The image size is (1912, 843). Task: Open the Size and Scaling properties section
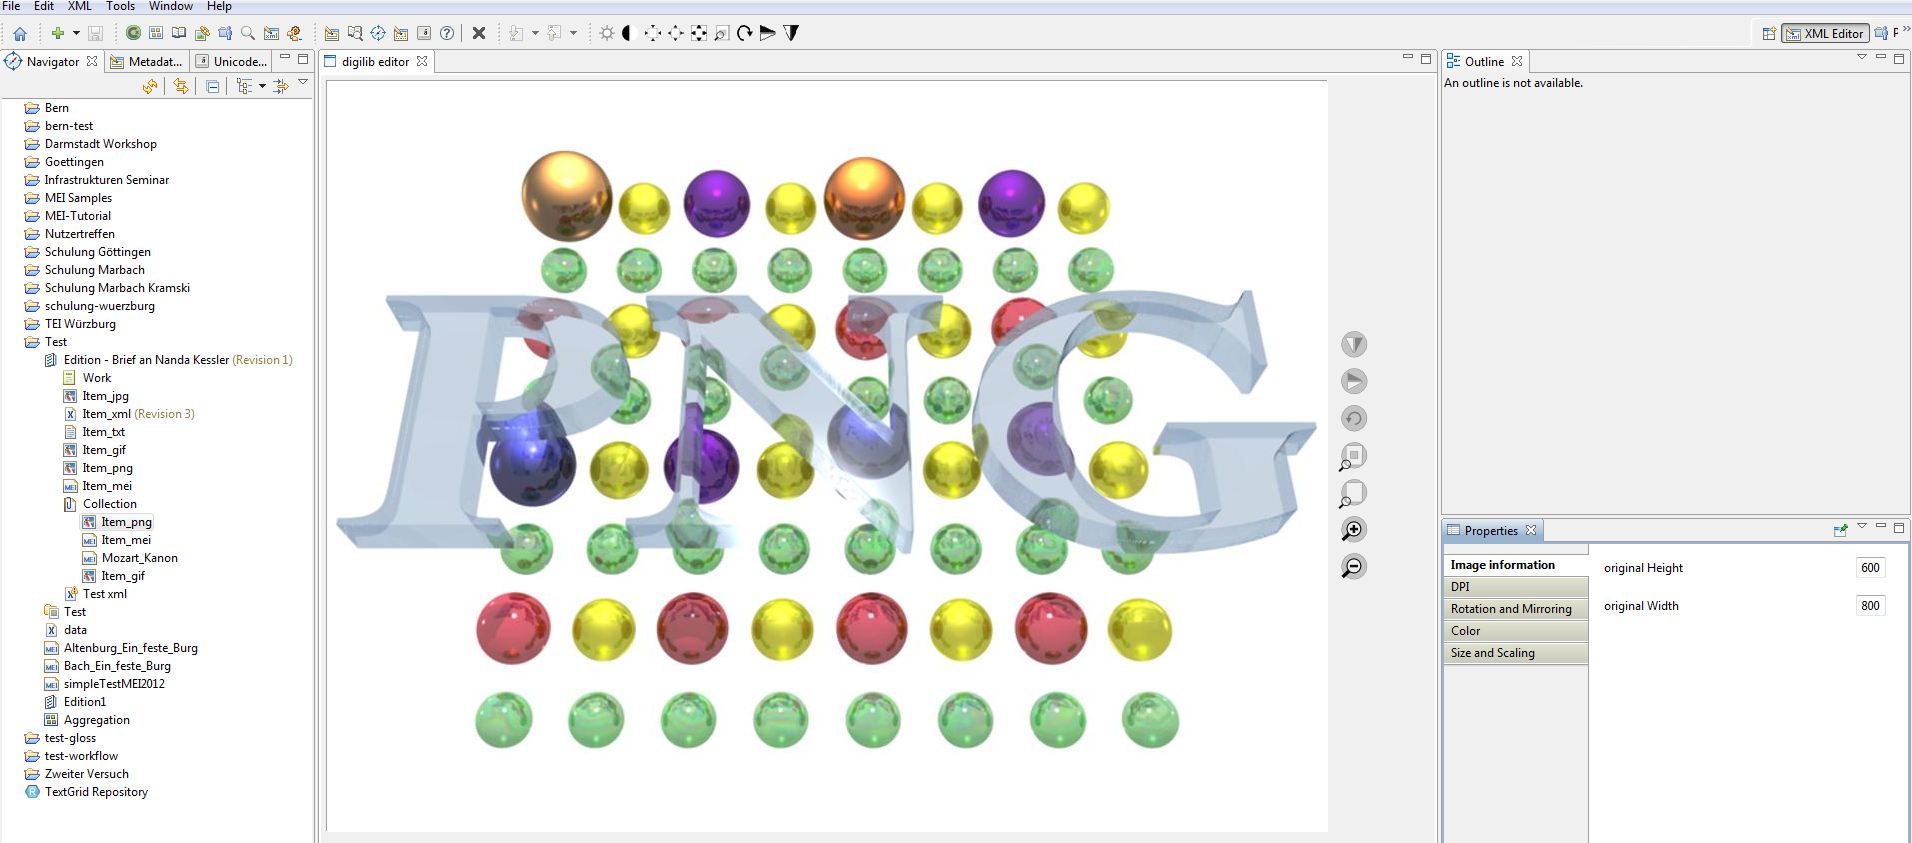[x=1492, y=653]
